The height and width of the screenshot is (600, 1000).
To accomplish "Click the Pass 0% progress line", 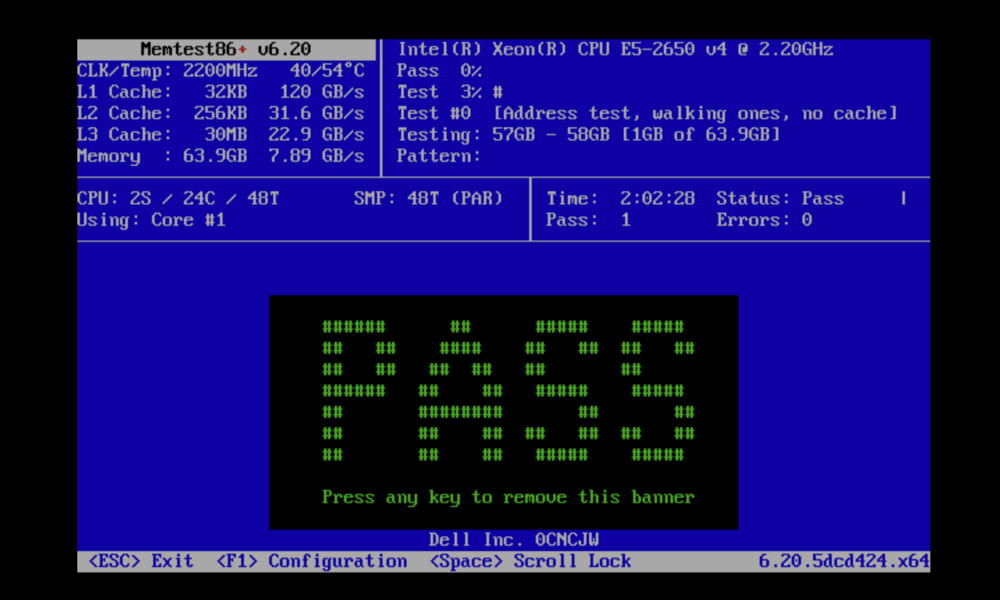I will [x=439, y=70].
